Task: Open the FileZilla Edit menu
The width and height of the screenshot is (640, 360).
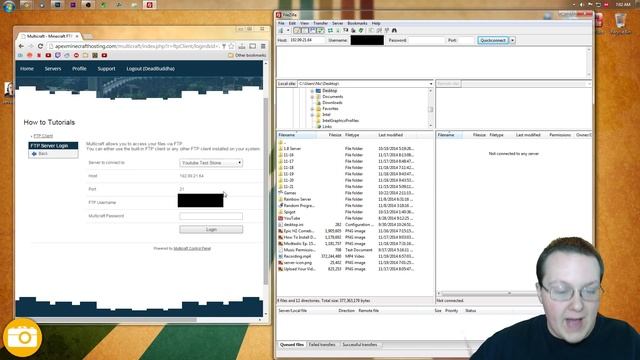Action: (292, 23)
